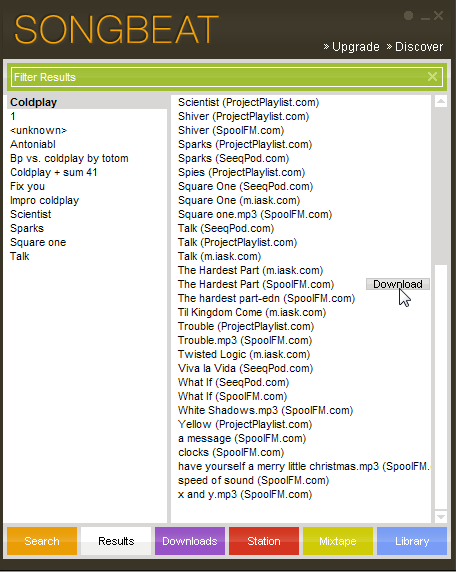Select song 'Sparks (ProjectPlaylist.com)'

245,144
